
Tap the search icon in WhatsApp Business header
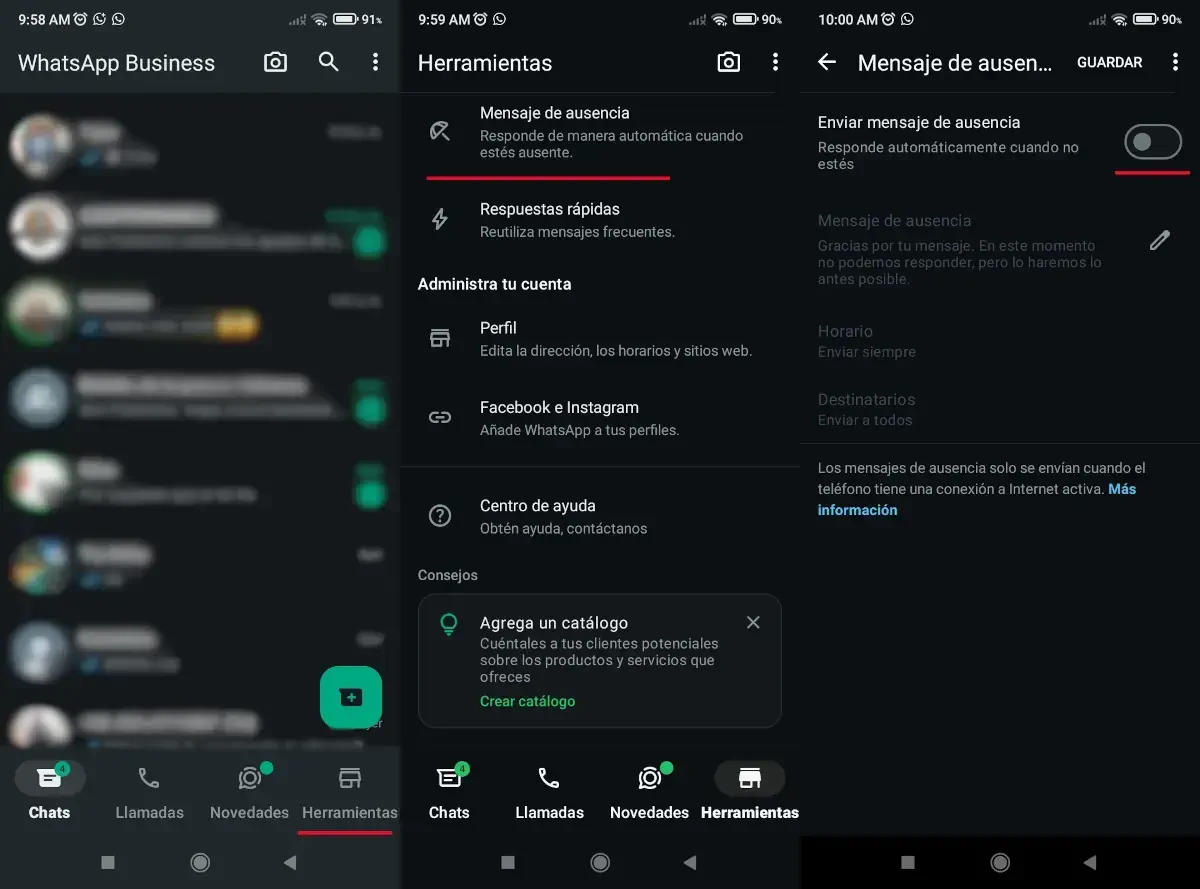point(328,62)
